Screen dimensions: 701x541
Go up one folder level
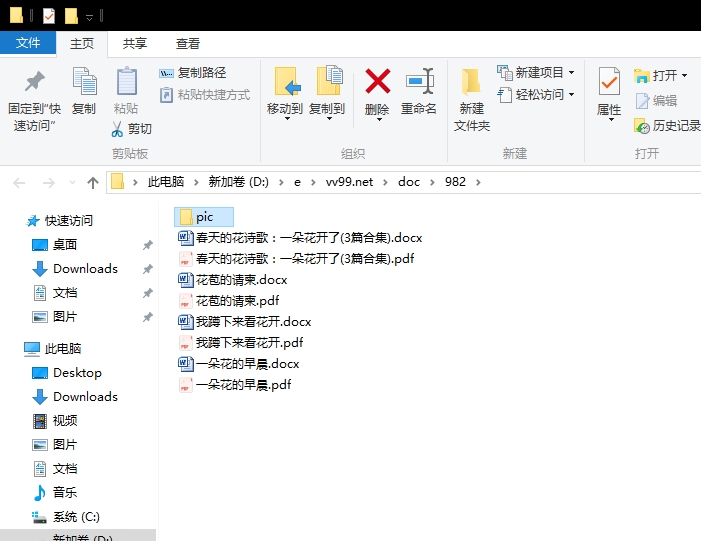coord(93,182)
